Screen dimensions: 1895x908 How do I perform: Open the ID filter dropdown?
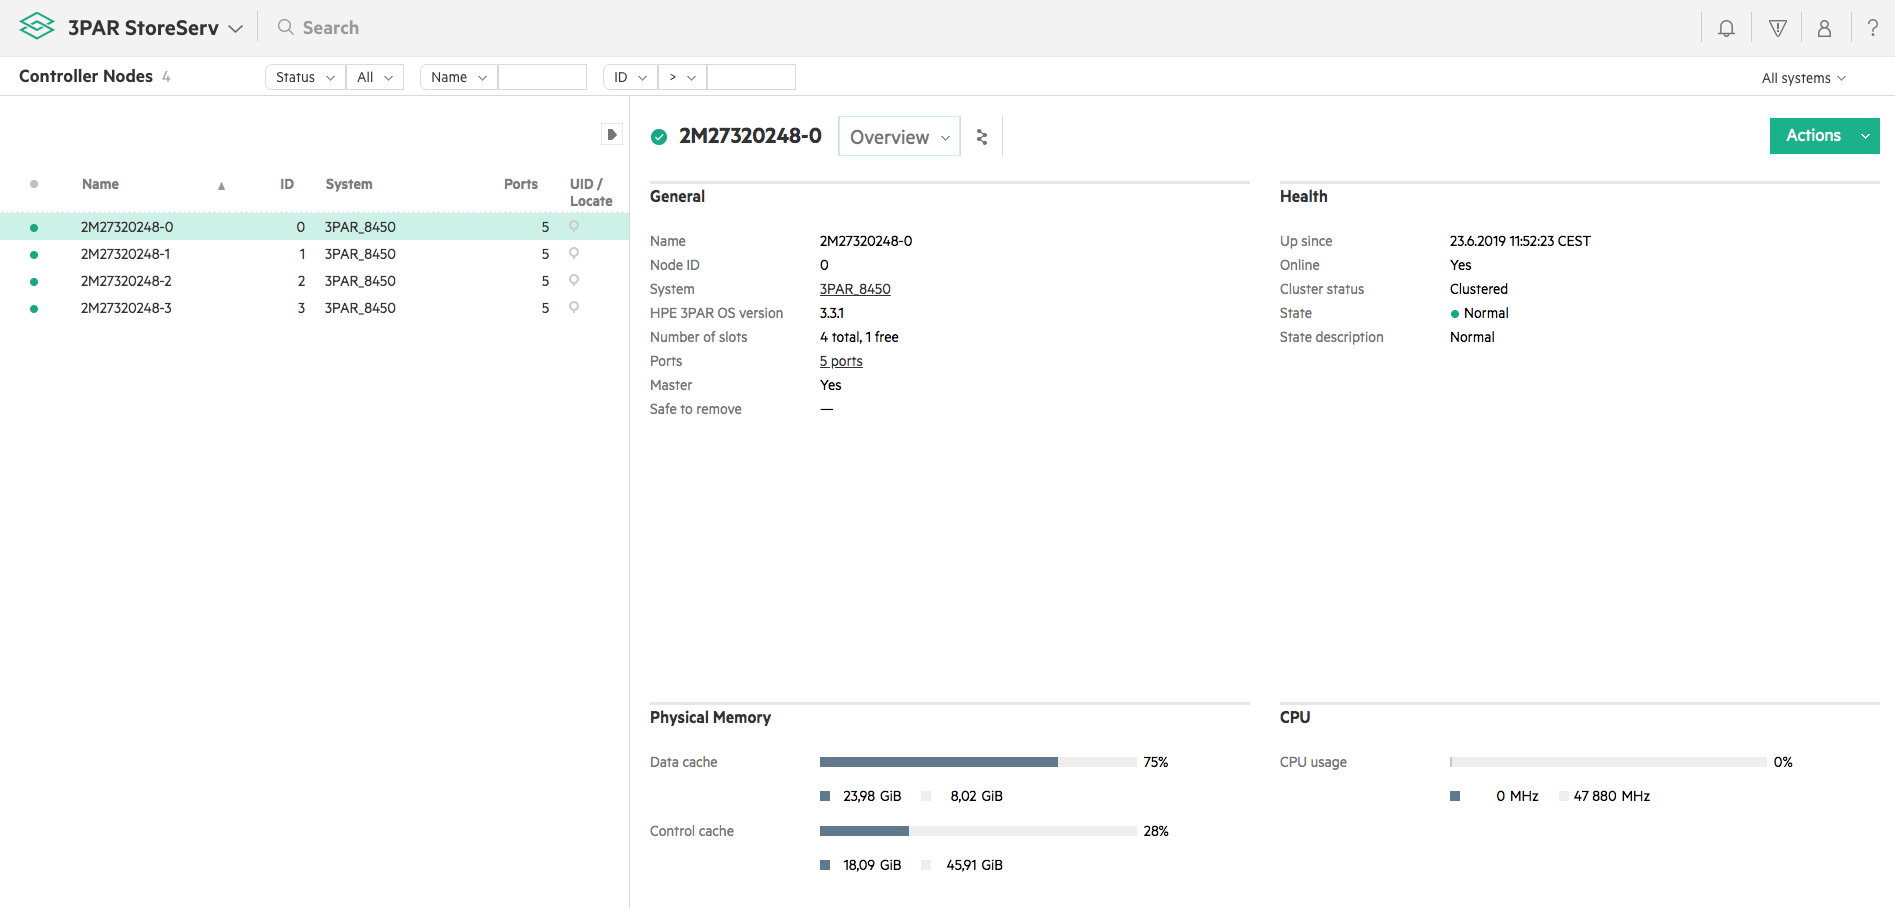(631, 77)
